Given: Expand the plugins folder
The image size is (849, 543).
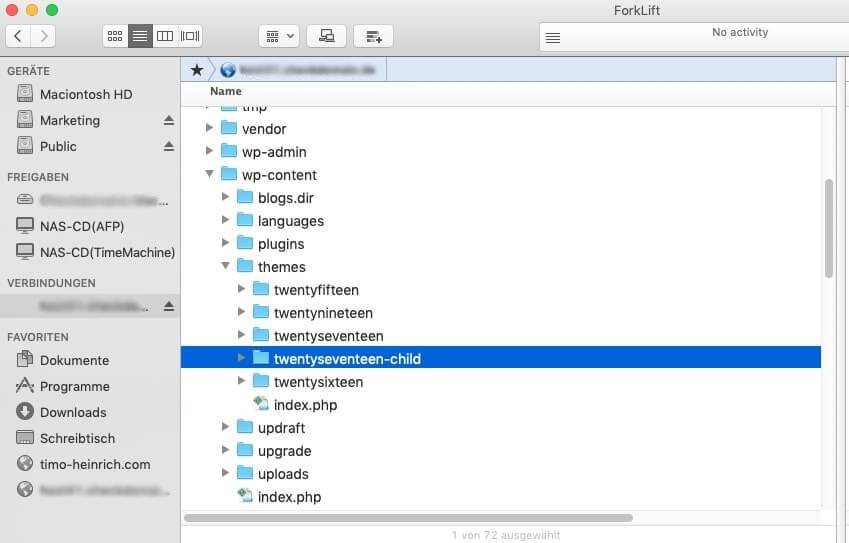Looking at the screenshot, I should (226, 244).
